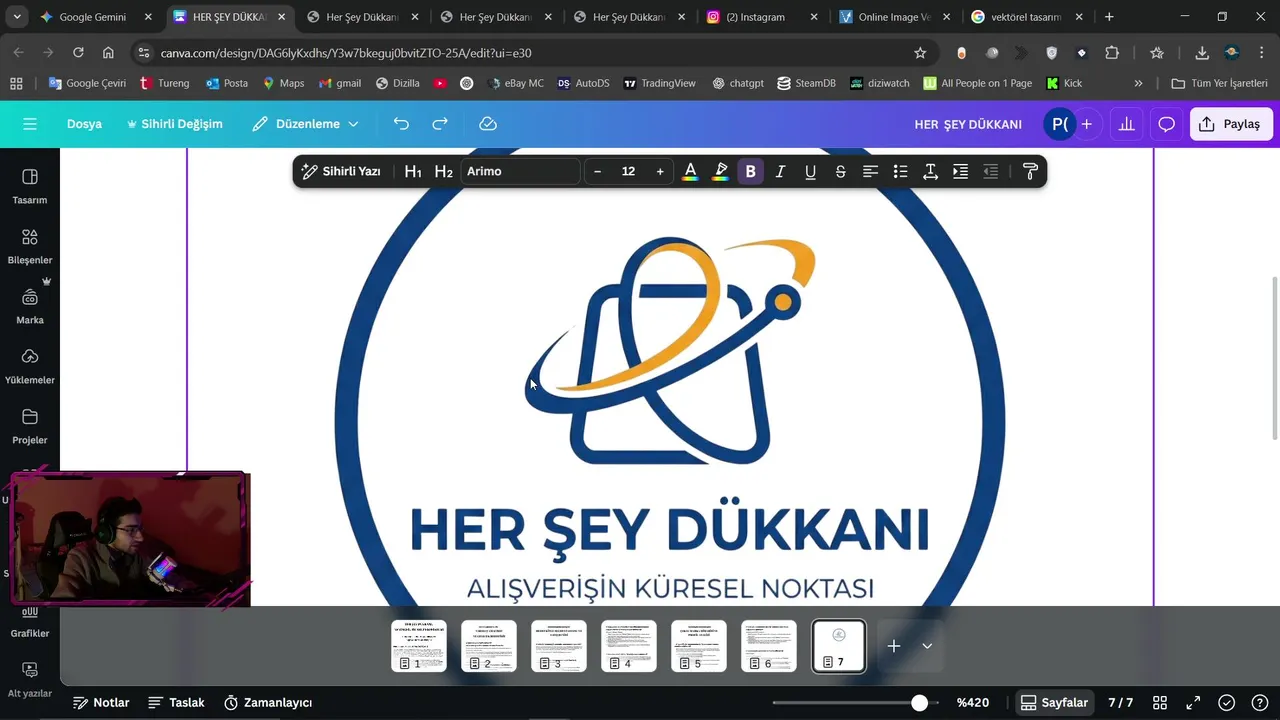The width and height of the screenshot is (1280, 720).
Task: Select page 5 thumbnail
Action: coord(699,646)
